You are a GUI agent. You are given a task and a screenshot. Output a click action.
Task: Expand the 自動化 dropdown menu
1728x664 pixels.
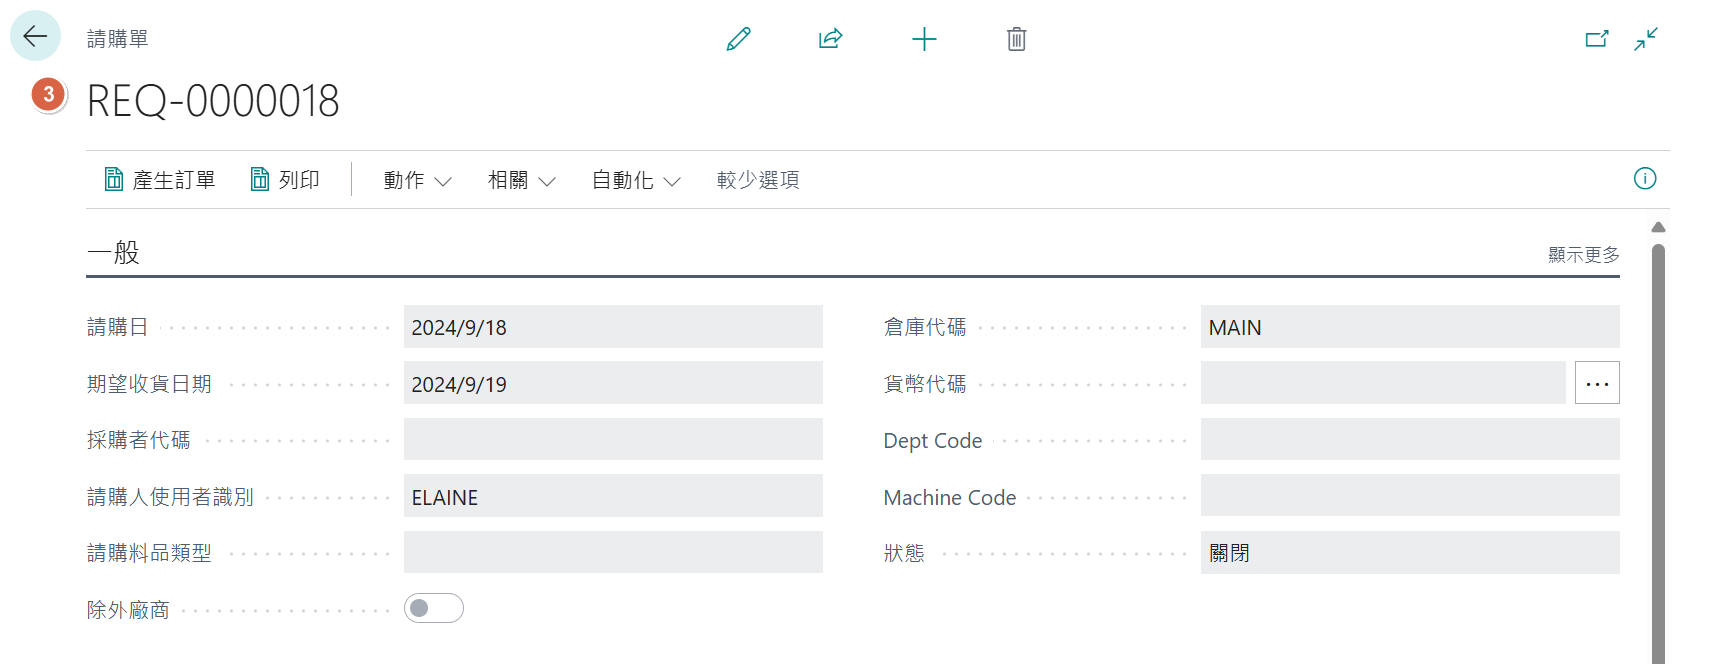click(x=636, y=180)
